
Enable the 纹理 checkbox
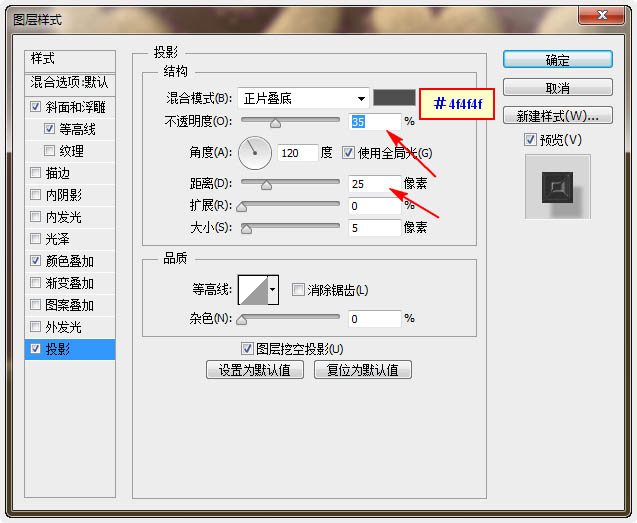click(x=49, y=151)
